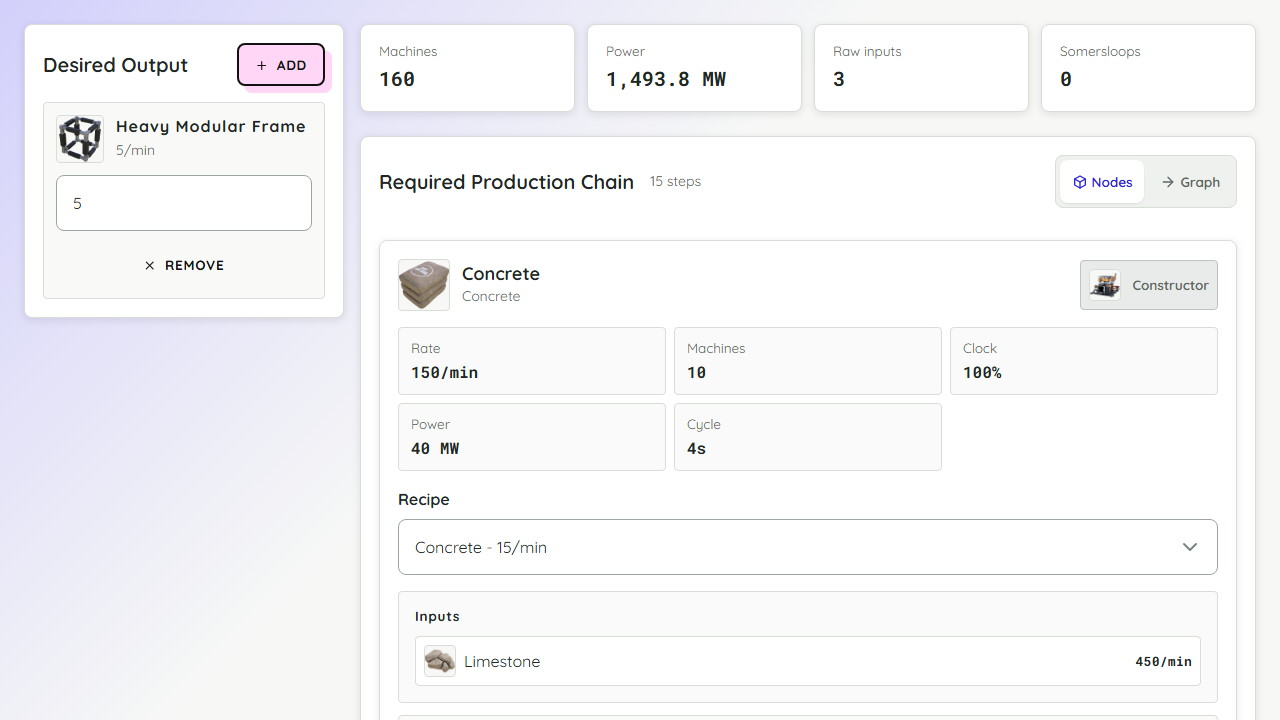Click the Recipe label
Image resolution: width=1280 pixels, height=720 pixels.
pyautogui.click(x=424, y=499)
